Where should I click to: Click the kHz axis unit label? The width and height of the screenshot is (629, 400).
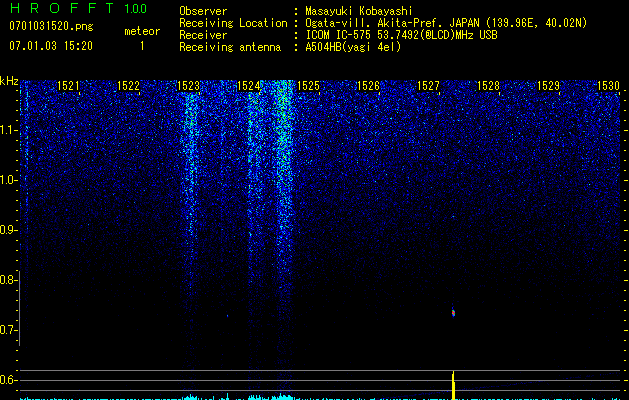[9, 81]
